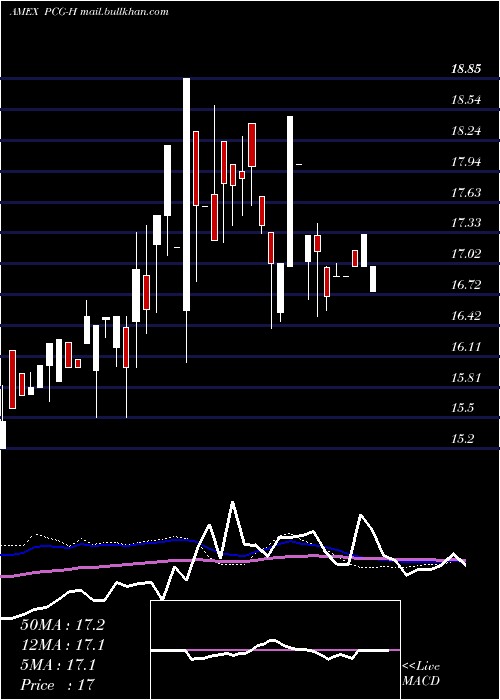This screenshot has height=700, width=500.
Task: Click the tallest white candlestick reaching 18.85
Action: click(186, 194)
